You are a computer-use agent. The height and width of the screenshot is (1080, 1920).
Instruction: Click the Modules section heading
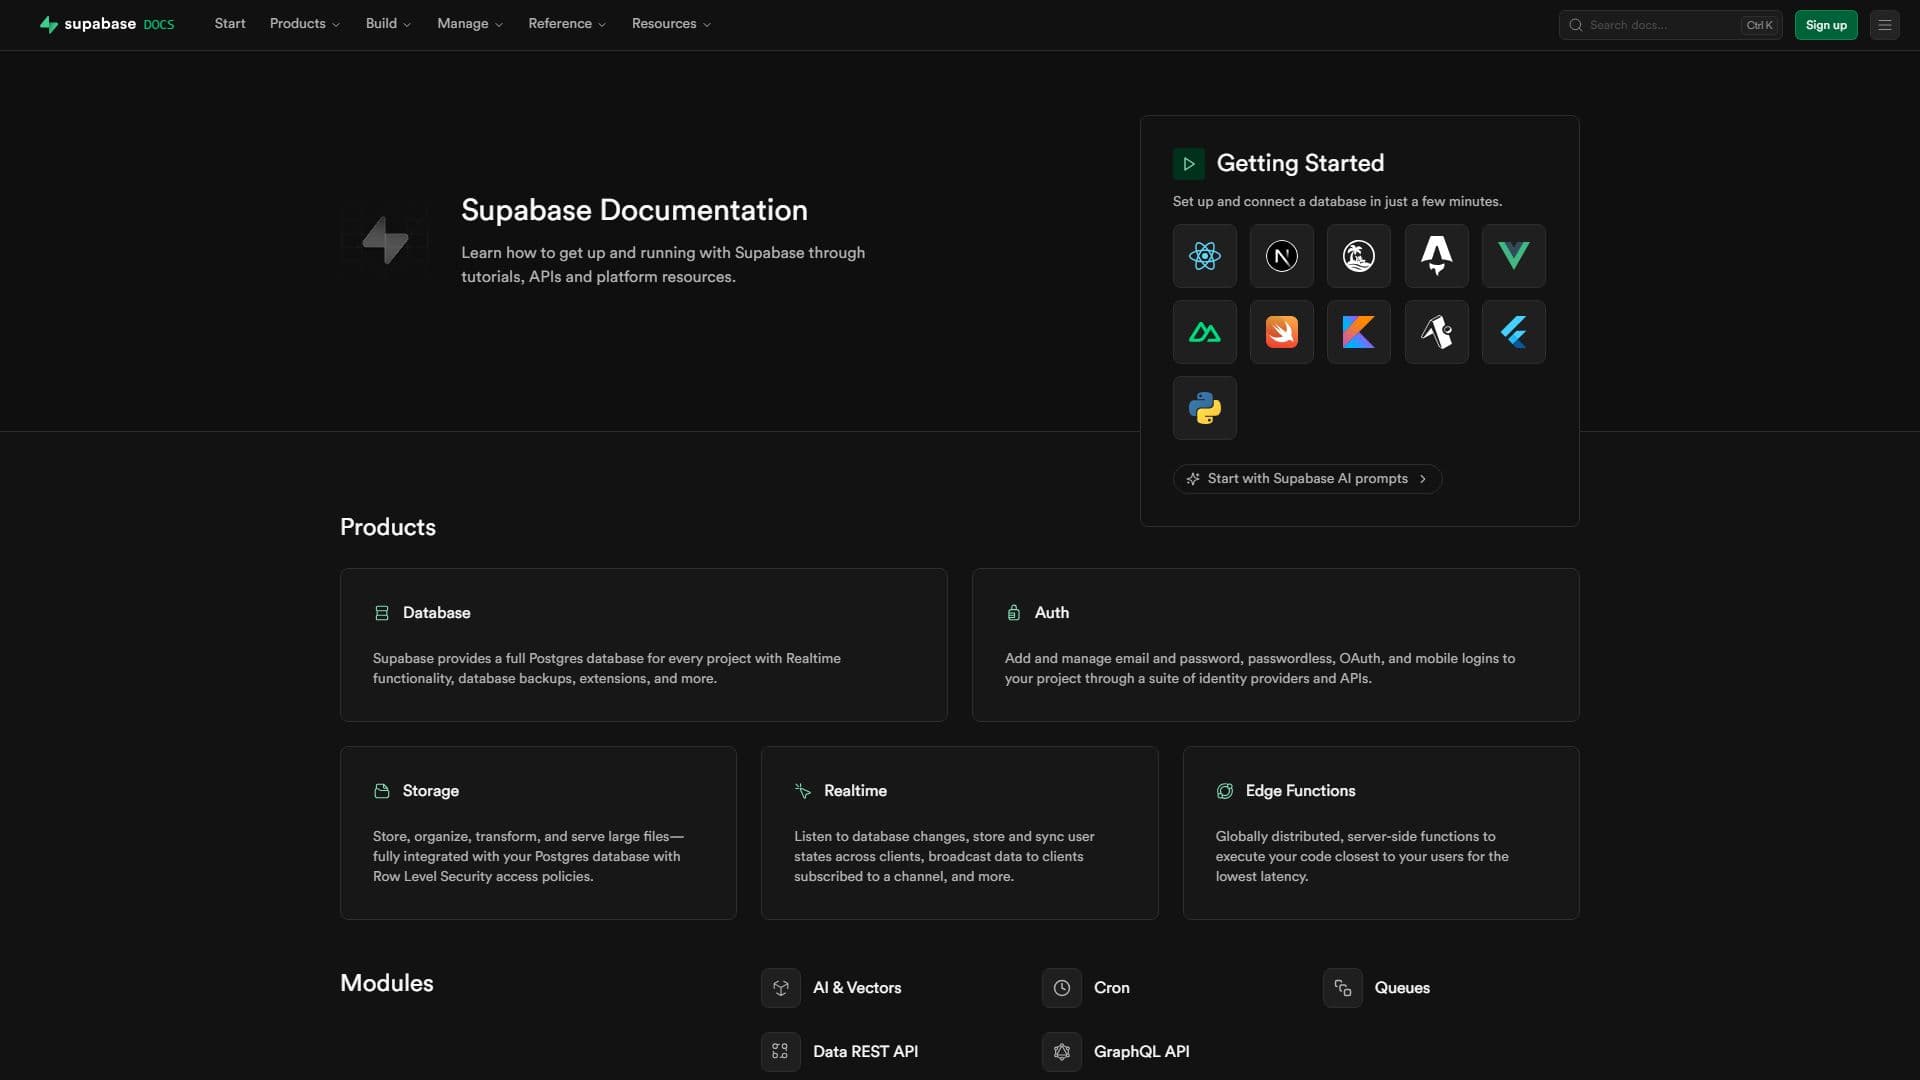tap(387, 983)
